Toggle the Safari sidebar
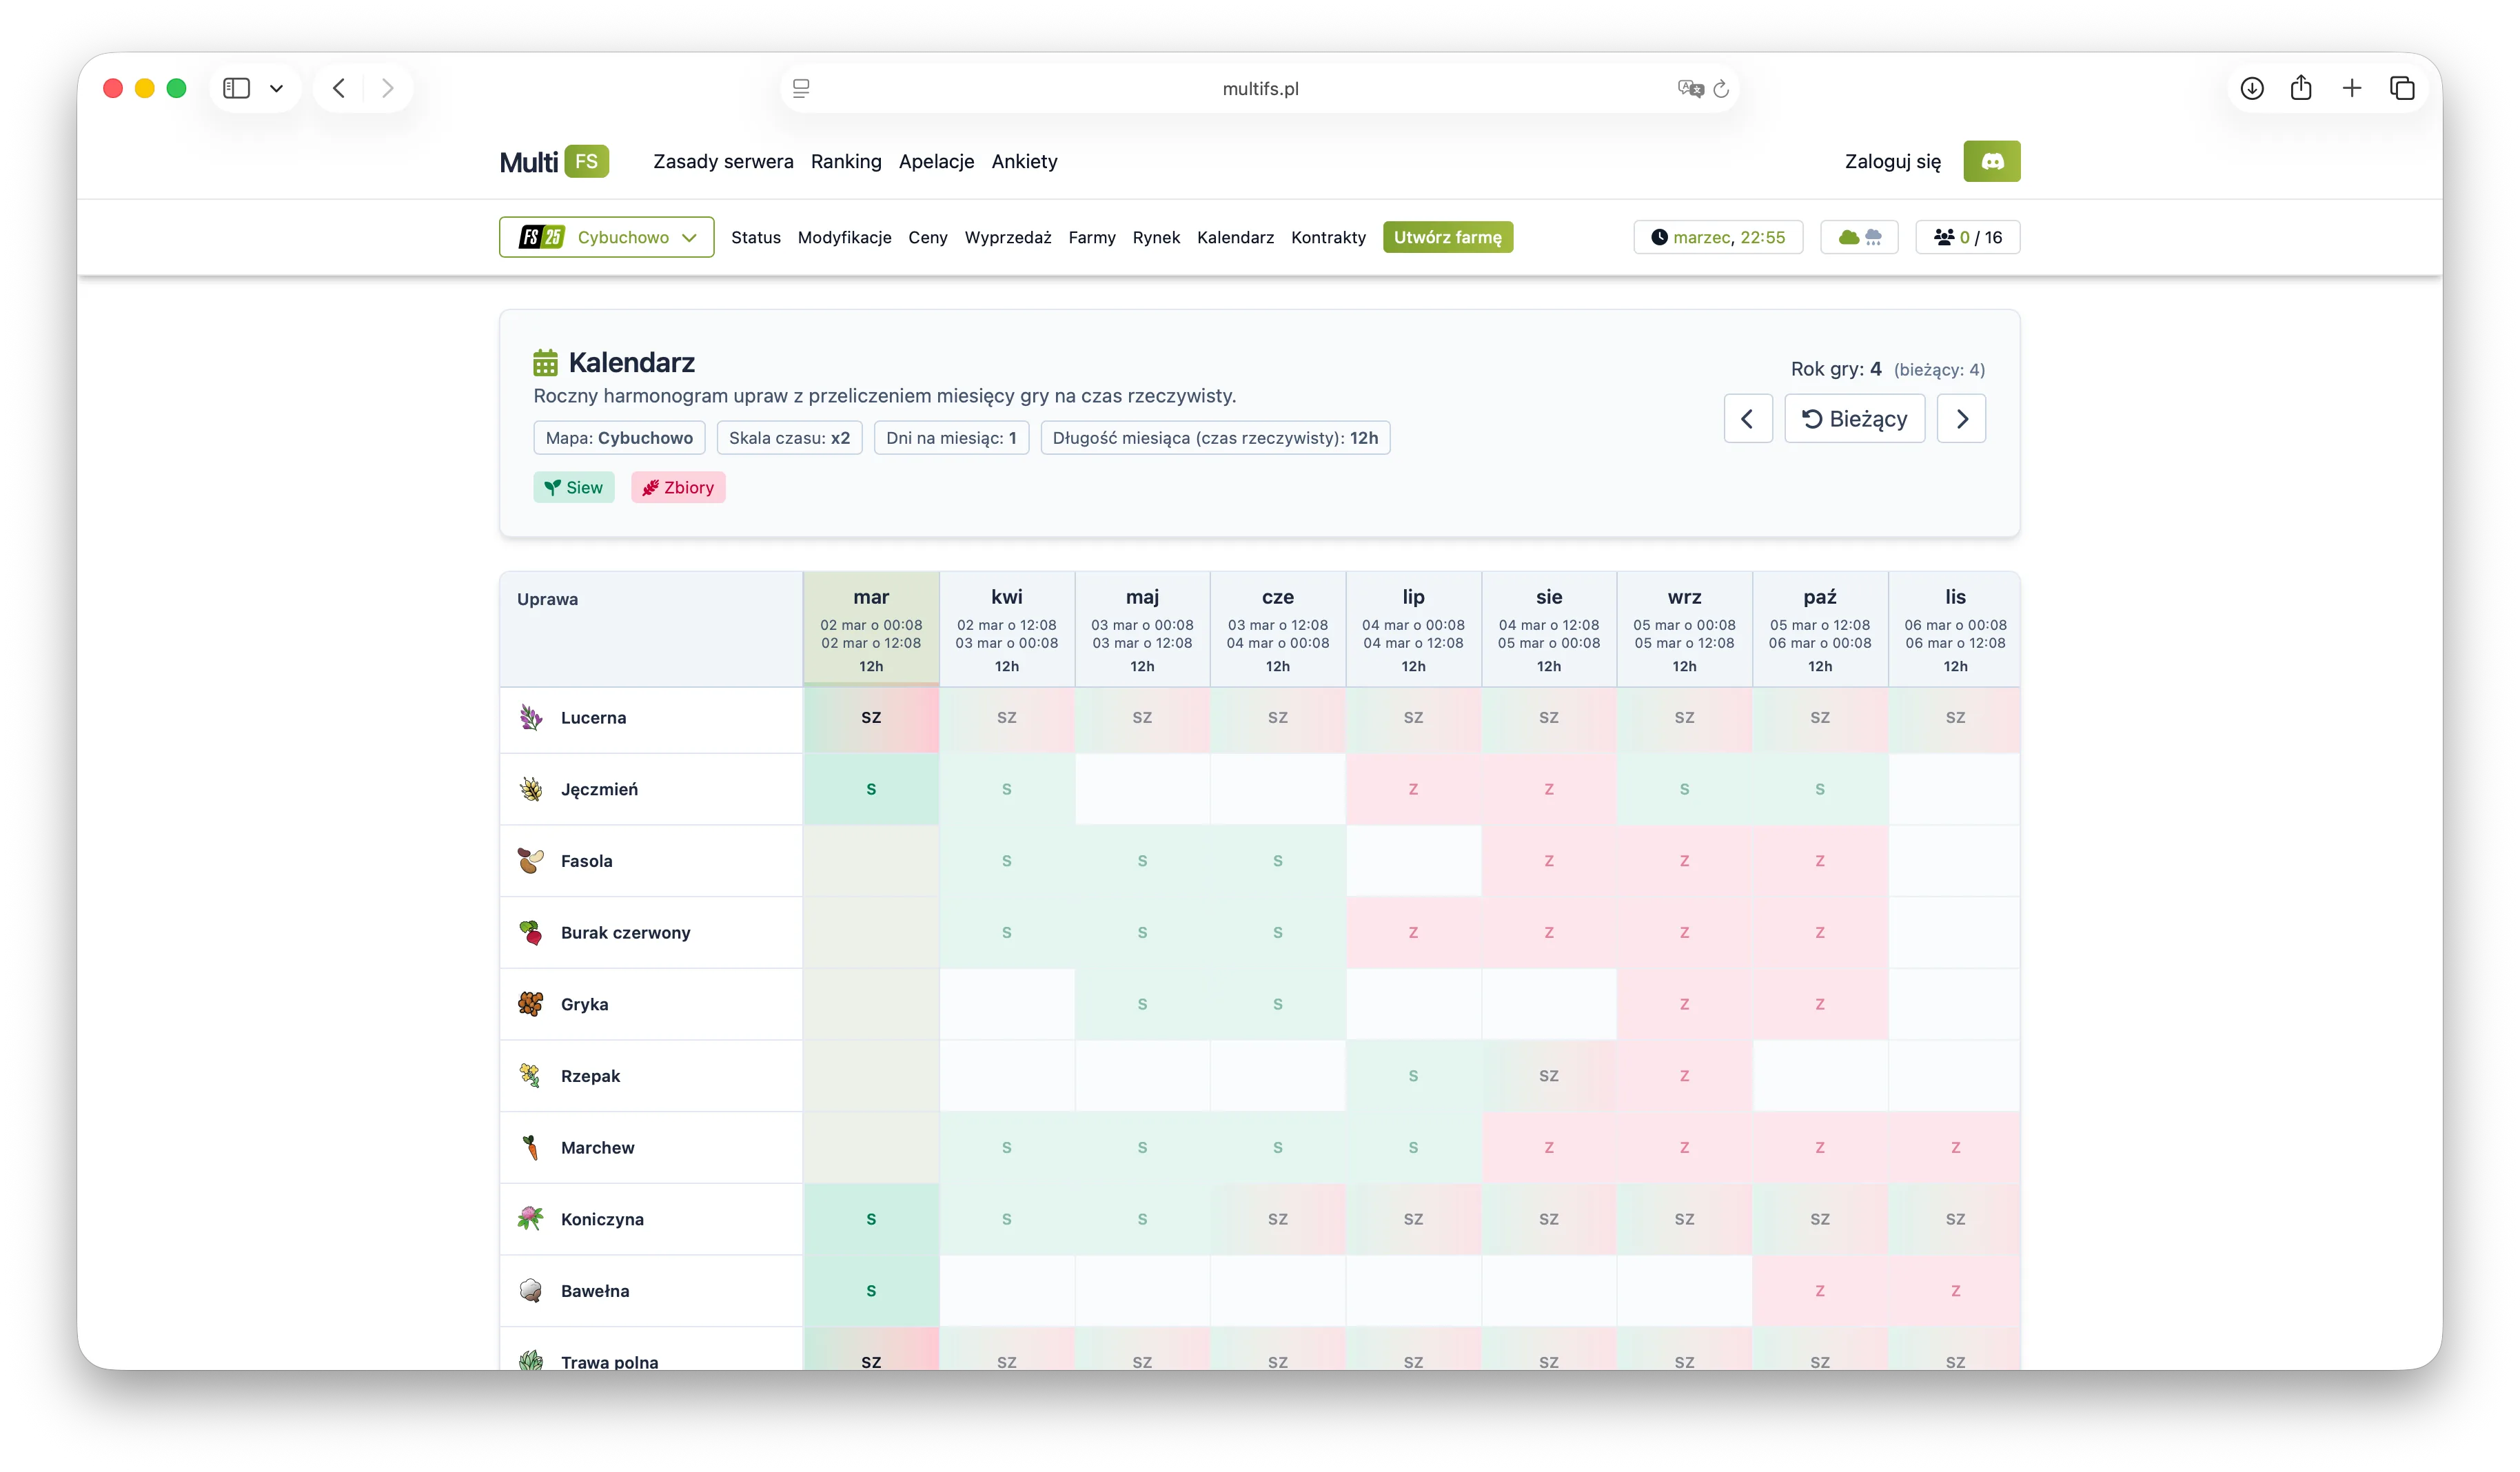2520x1472 pixels. [236, 88]
